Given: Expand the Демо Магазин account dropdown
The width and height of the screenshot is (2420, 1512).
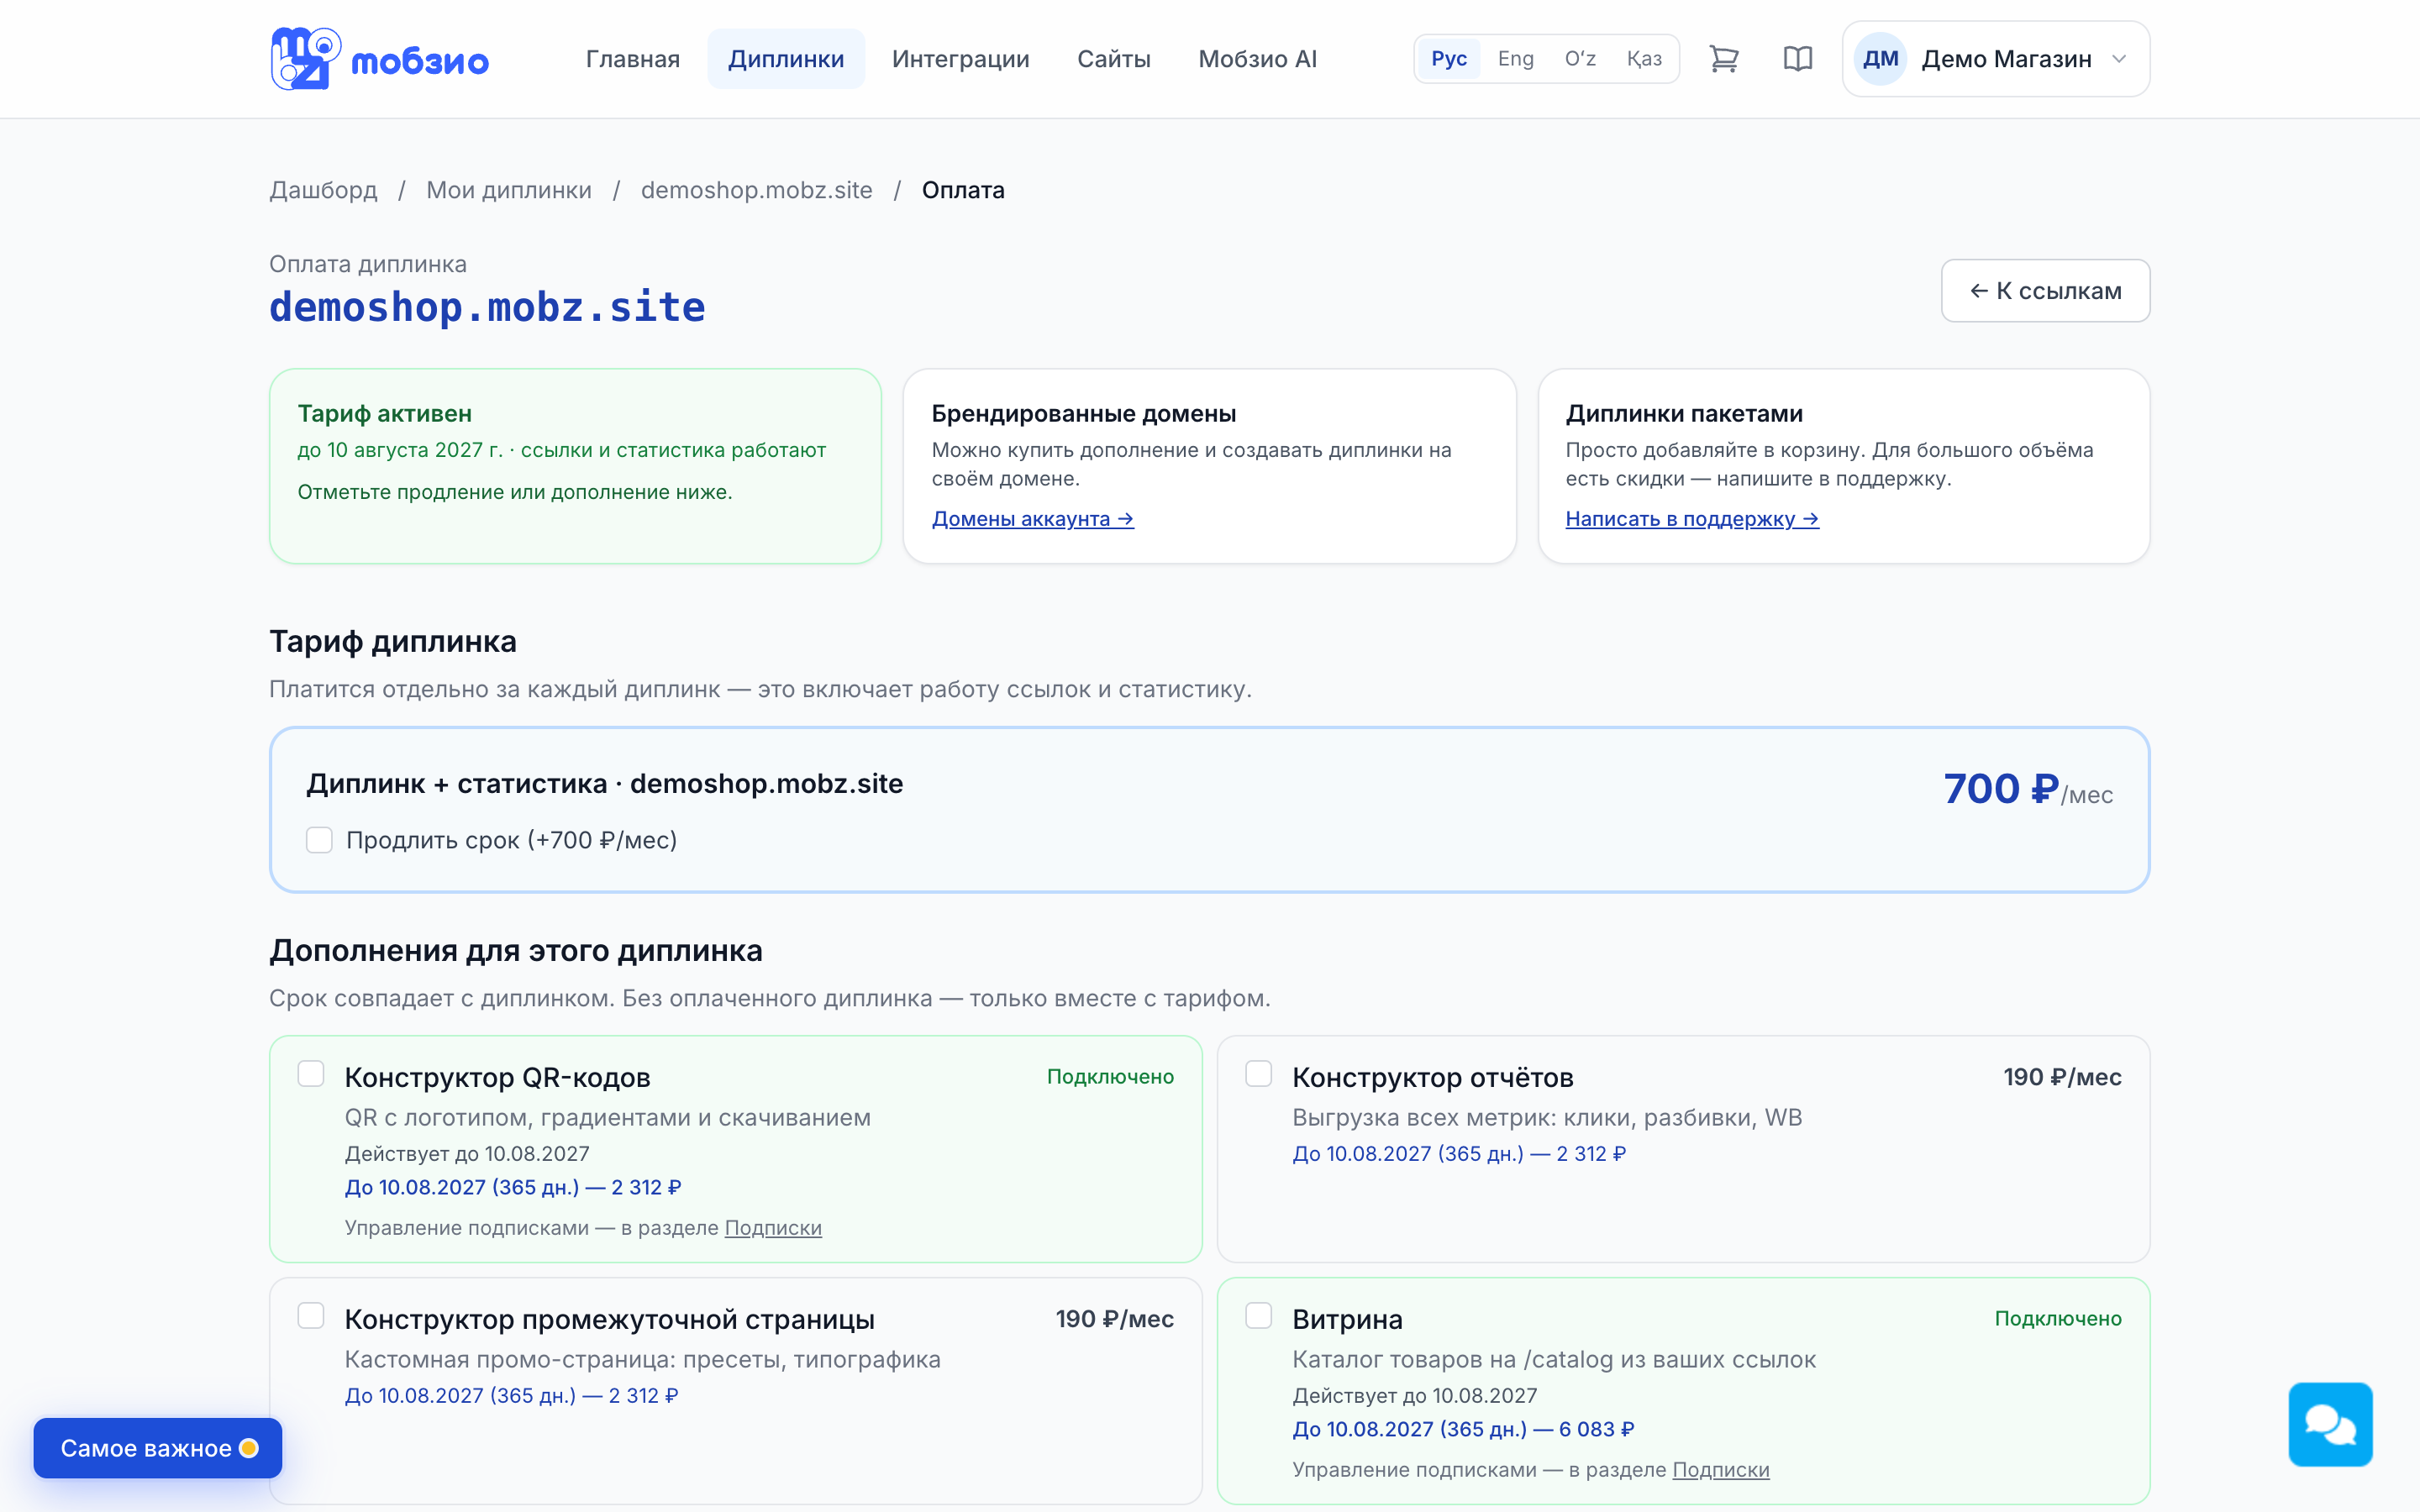Looking at the screenshot, I should [1996, 59].
